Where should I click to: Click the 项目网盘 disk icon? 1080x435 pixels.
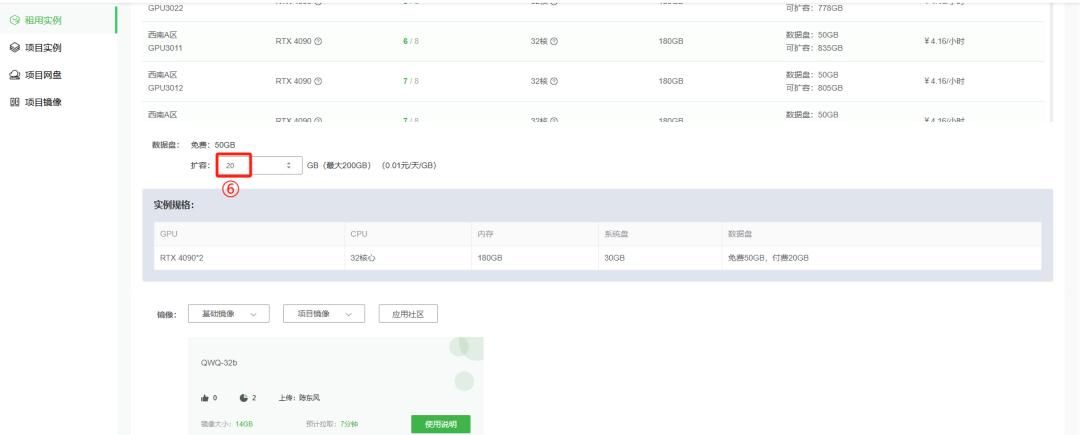pos(14,75)
